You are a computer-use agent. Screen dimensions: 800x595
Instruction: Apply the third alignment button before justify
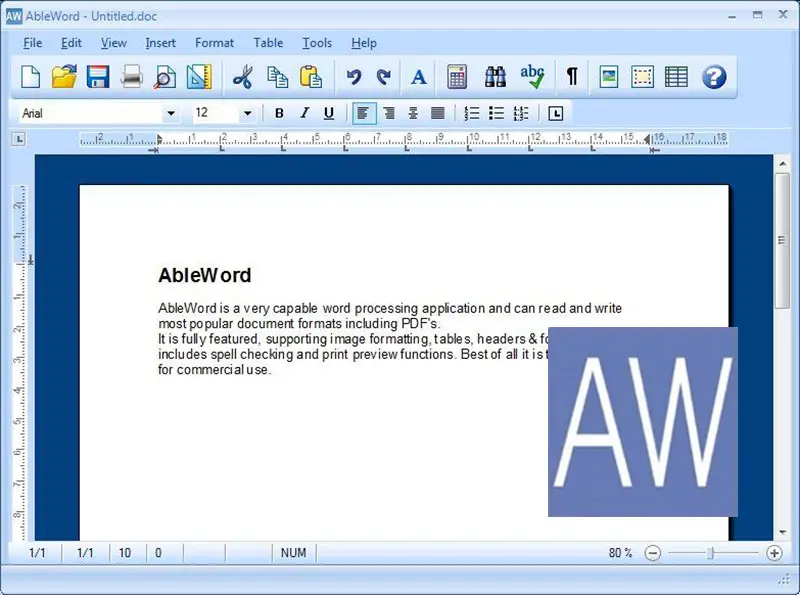click(x=413, y=113)
